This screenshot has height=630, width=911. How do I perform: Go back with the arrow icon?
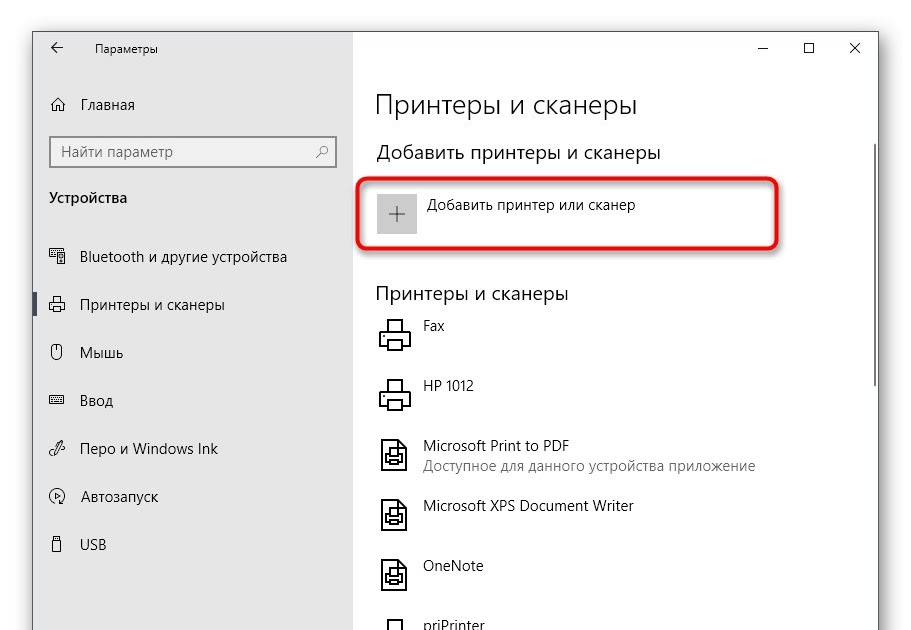click(x=57, y=48)
